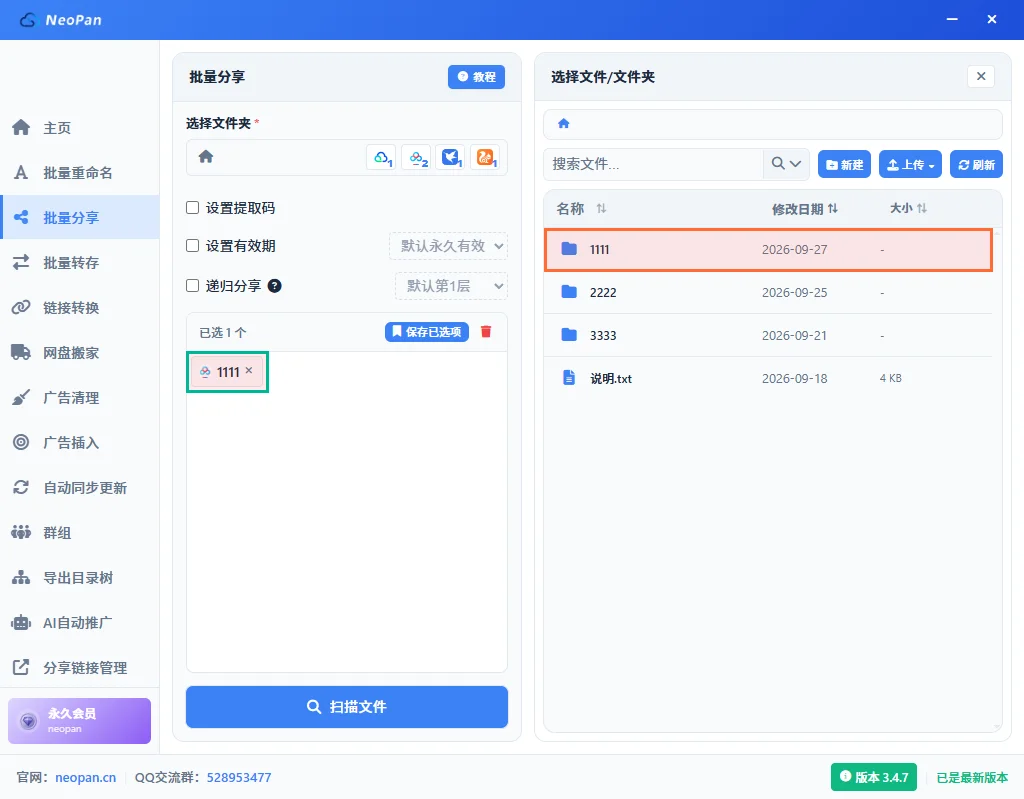Select 批量分享 in the sidebar
The image size is (1024, 799).
(80, 218)
